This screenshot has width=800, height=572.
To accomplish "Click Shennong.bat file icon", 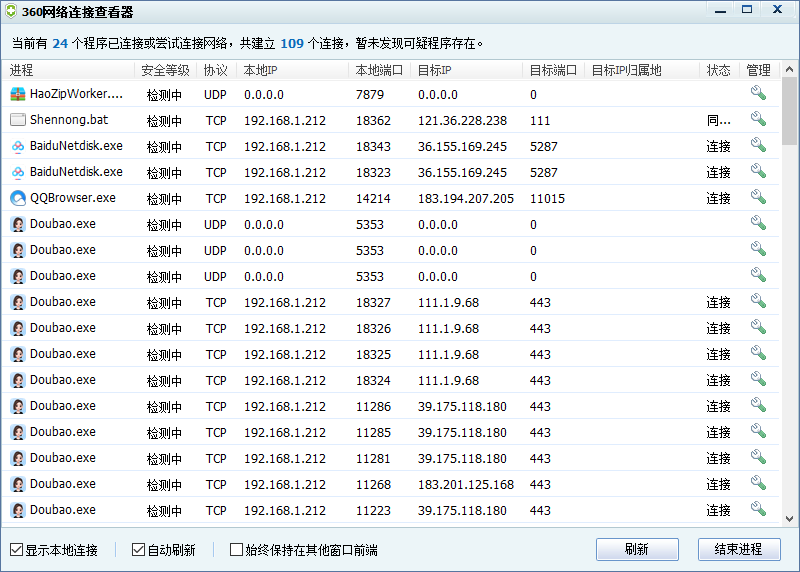I will click(x=18, y=120).
